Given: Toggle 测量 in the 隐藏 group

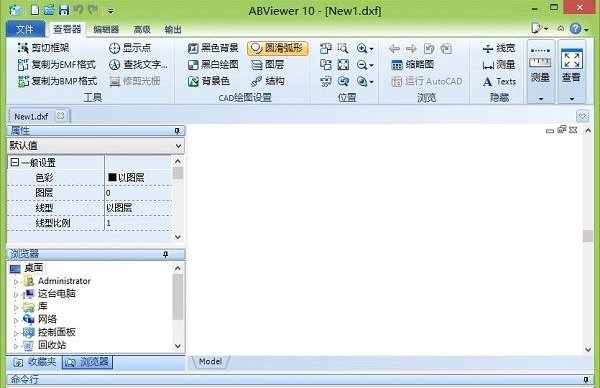Looking at the screenshot, I should (x=499, y=65).
